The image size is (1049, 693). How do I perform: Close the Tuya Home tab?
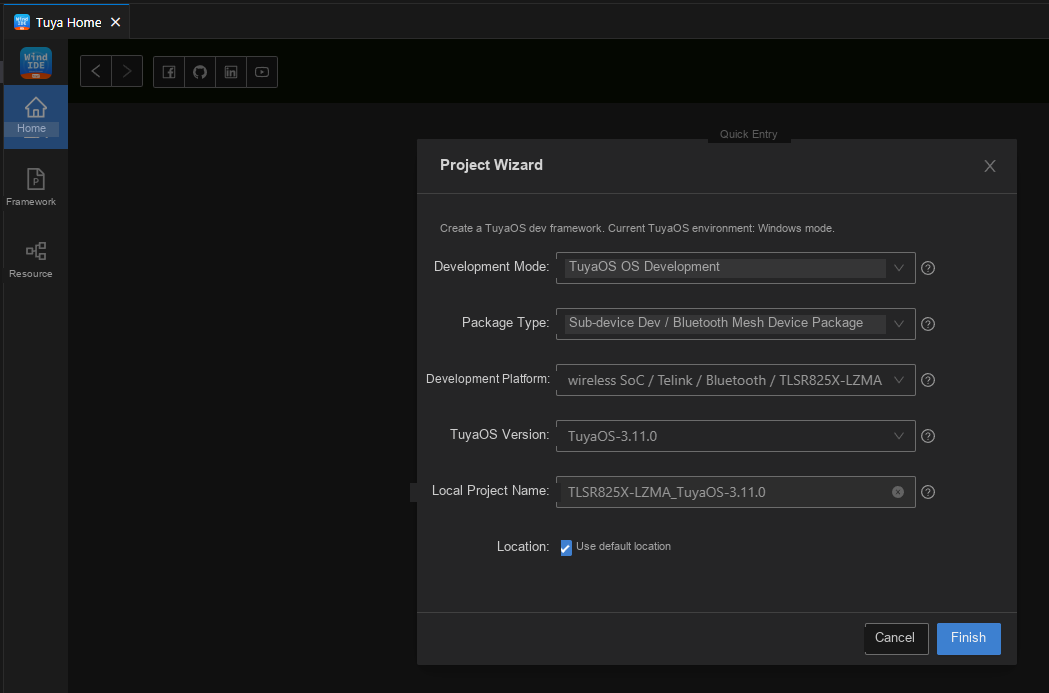(116, 22)
